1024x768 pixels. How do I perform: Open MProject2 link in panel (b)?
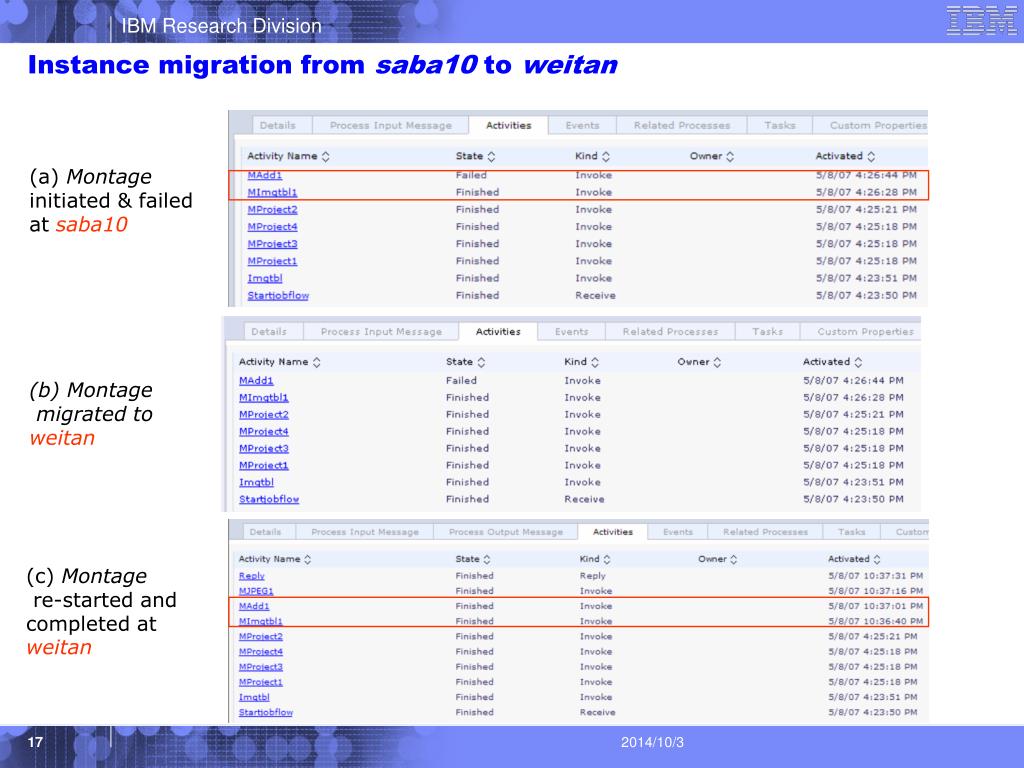click(263, 415)
